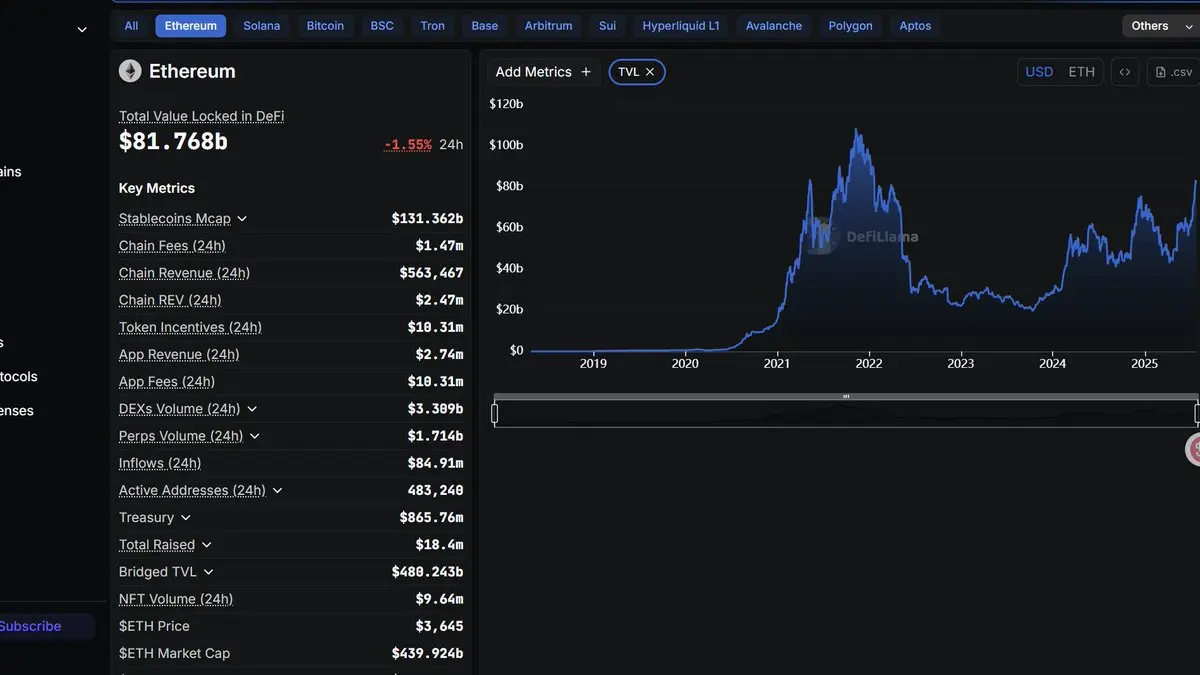Click the $439.924b market cap value
The height and width of the screenshot is (675, 1200).
pos(427,653)
